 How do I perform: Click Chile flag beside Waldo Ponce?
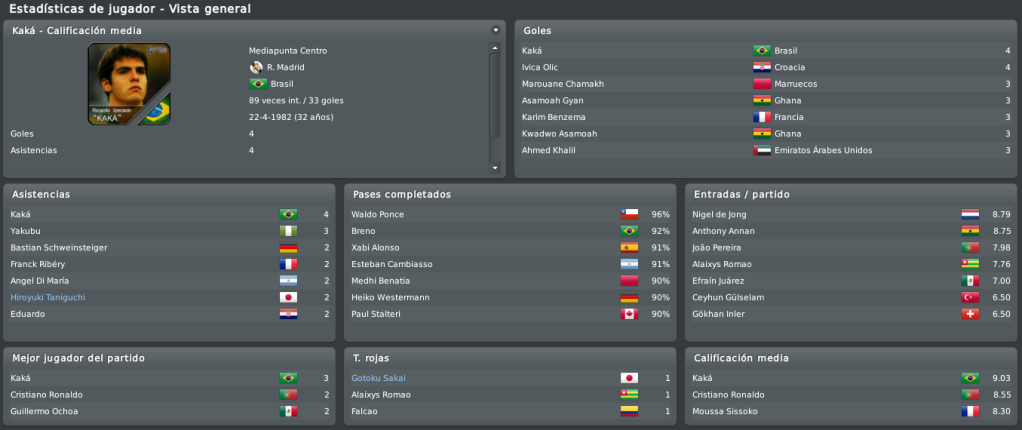coord(629,214)
